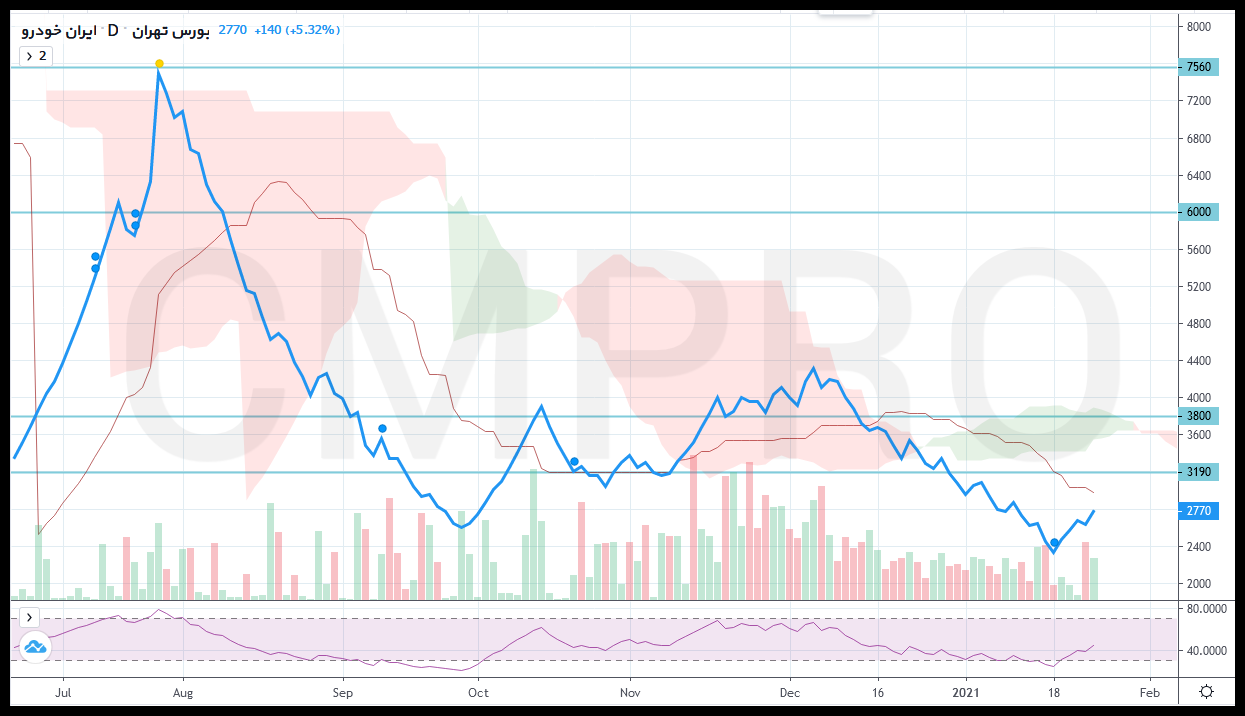Click the +140 (+5.32%) change value

(x=297, y=30)
